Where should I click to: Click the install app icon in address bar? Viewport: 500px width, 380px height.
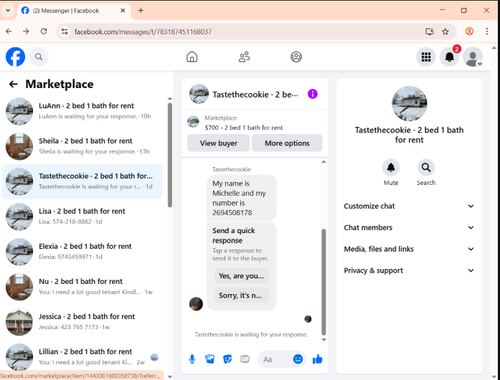click(x=430, y=32)
